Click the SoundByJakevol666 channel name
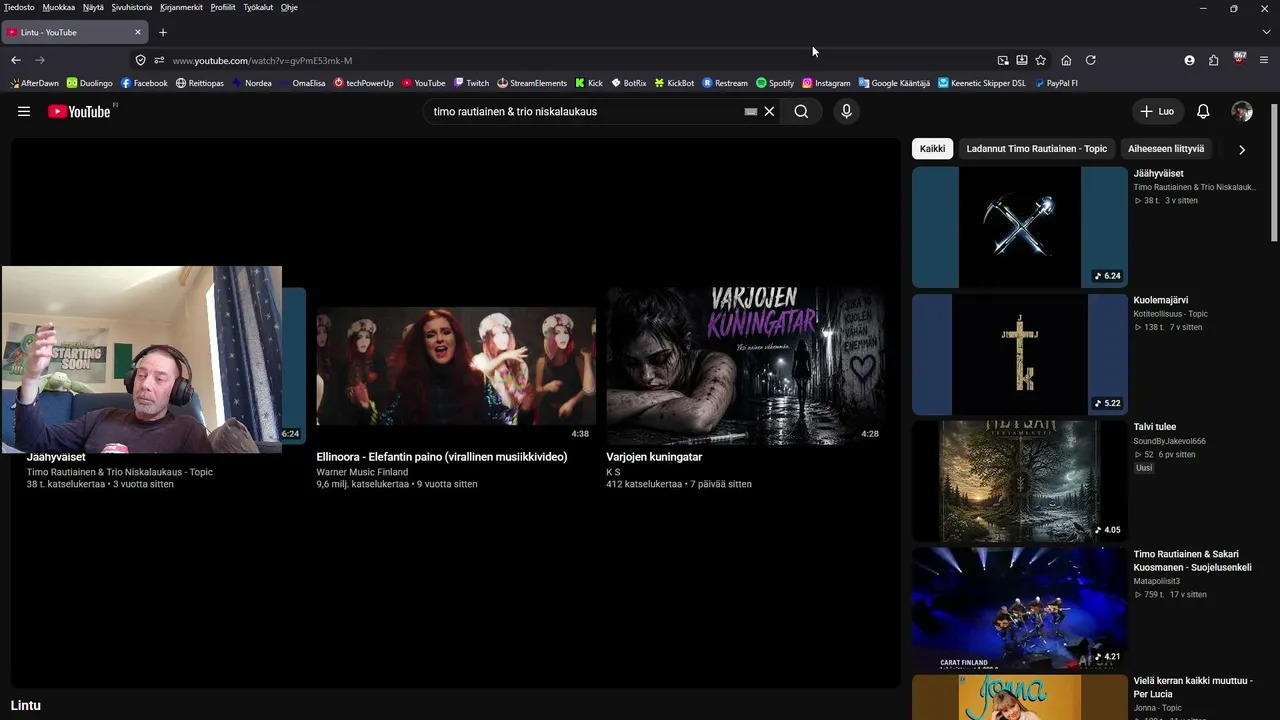The image size is (1280, 720). pos(1169,441)
